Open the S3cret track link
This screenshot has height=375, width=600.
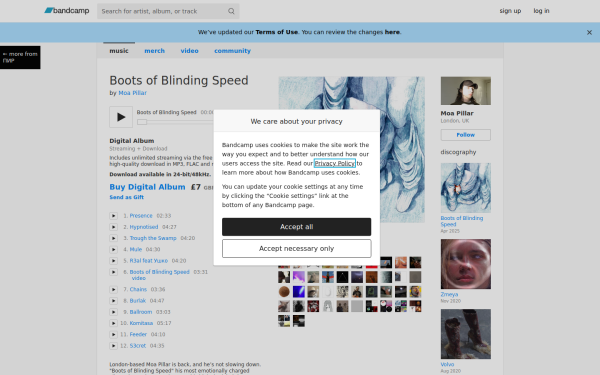(x=138, y=346)
